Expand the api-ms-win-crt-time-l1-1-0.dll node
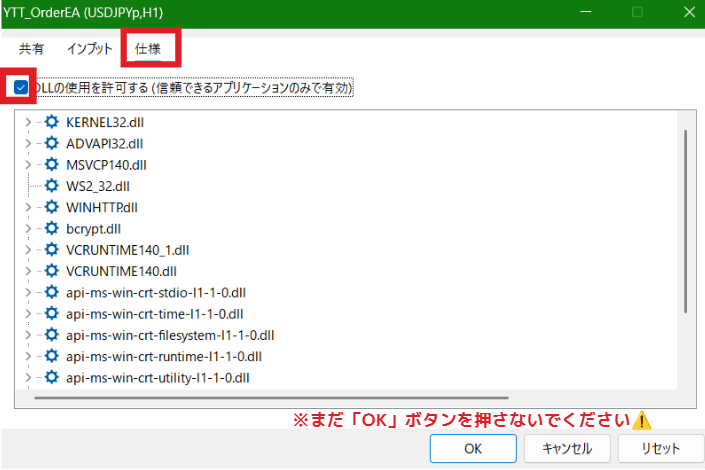The width and height of the screenshot is (705, 470). (x=28, y=313)
